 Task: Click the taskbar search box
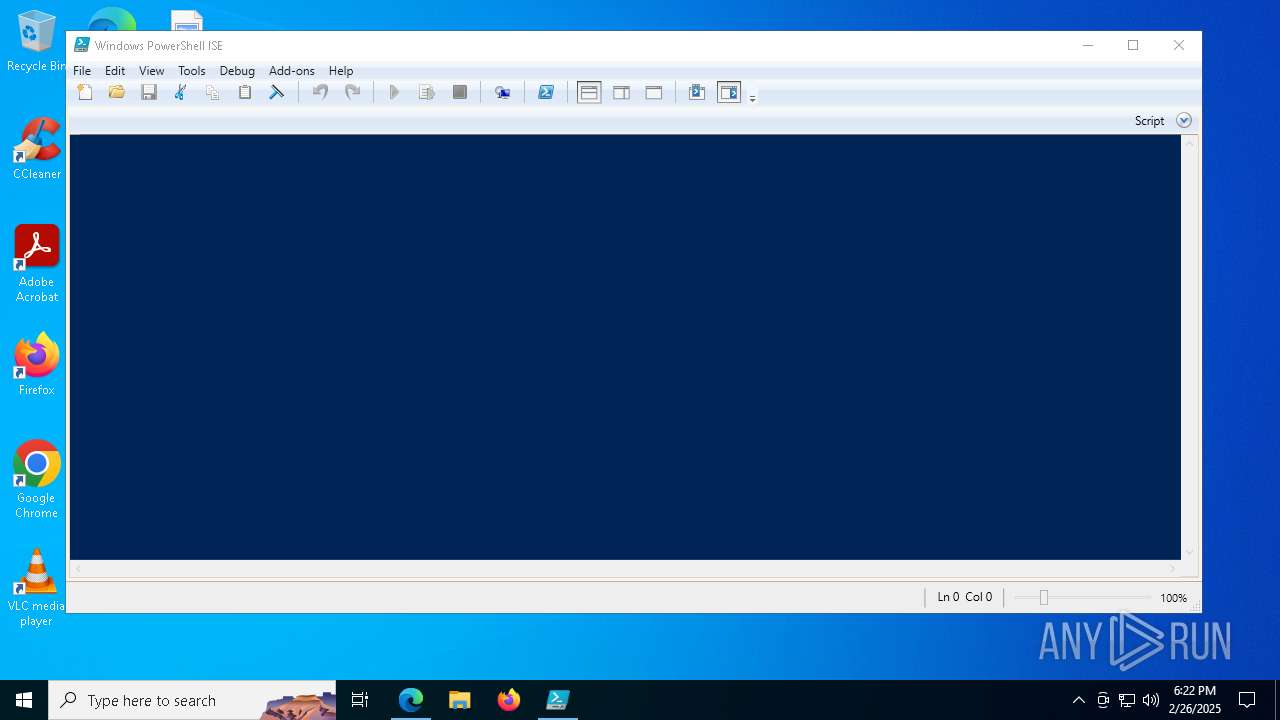click(x=192, y=700)
